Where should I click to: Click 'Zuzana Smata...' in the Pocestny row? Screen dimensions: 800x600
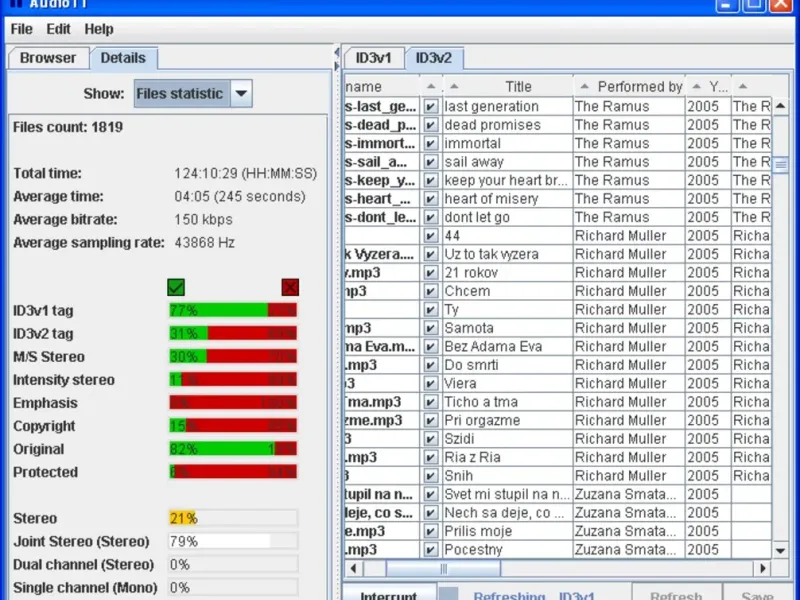(x=629, y=549)
